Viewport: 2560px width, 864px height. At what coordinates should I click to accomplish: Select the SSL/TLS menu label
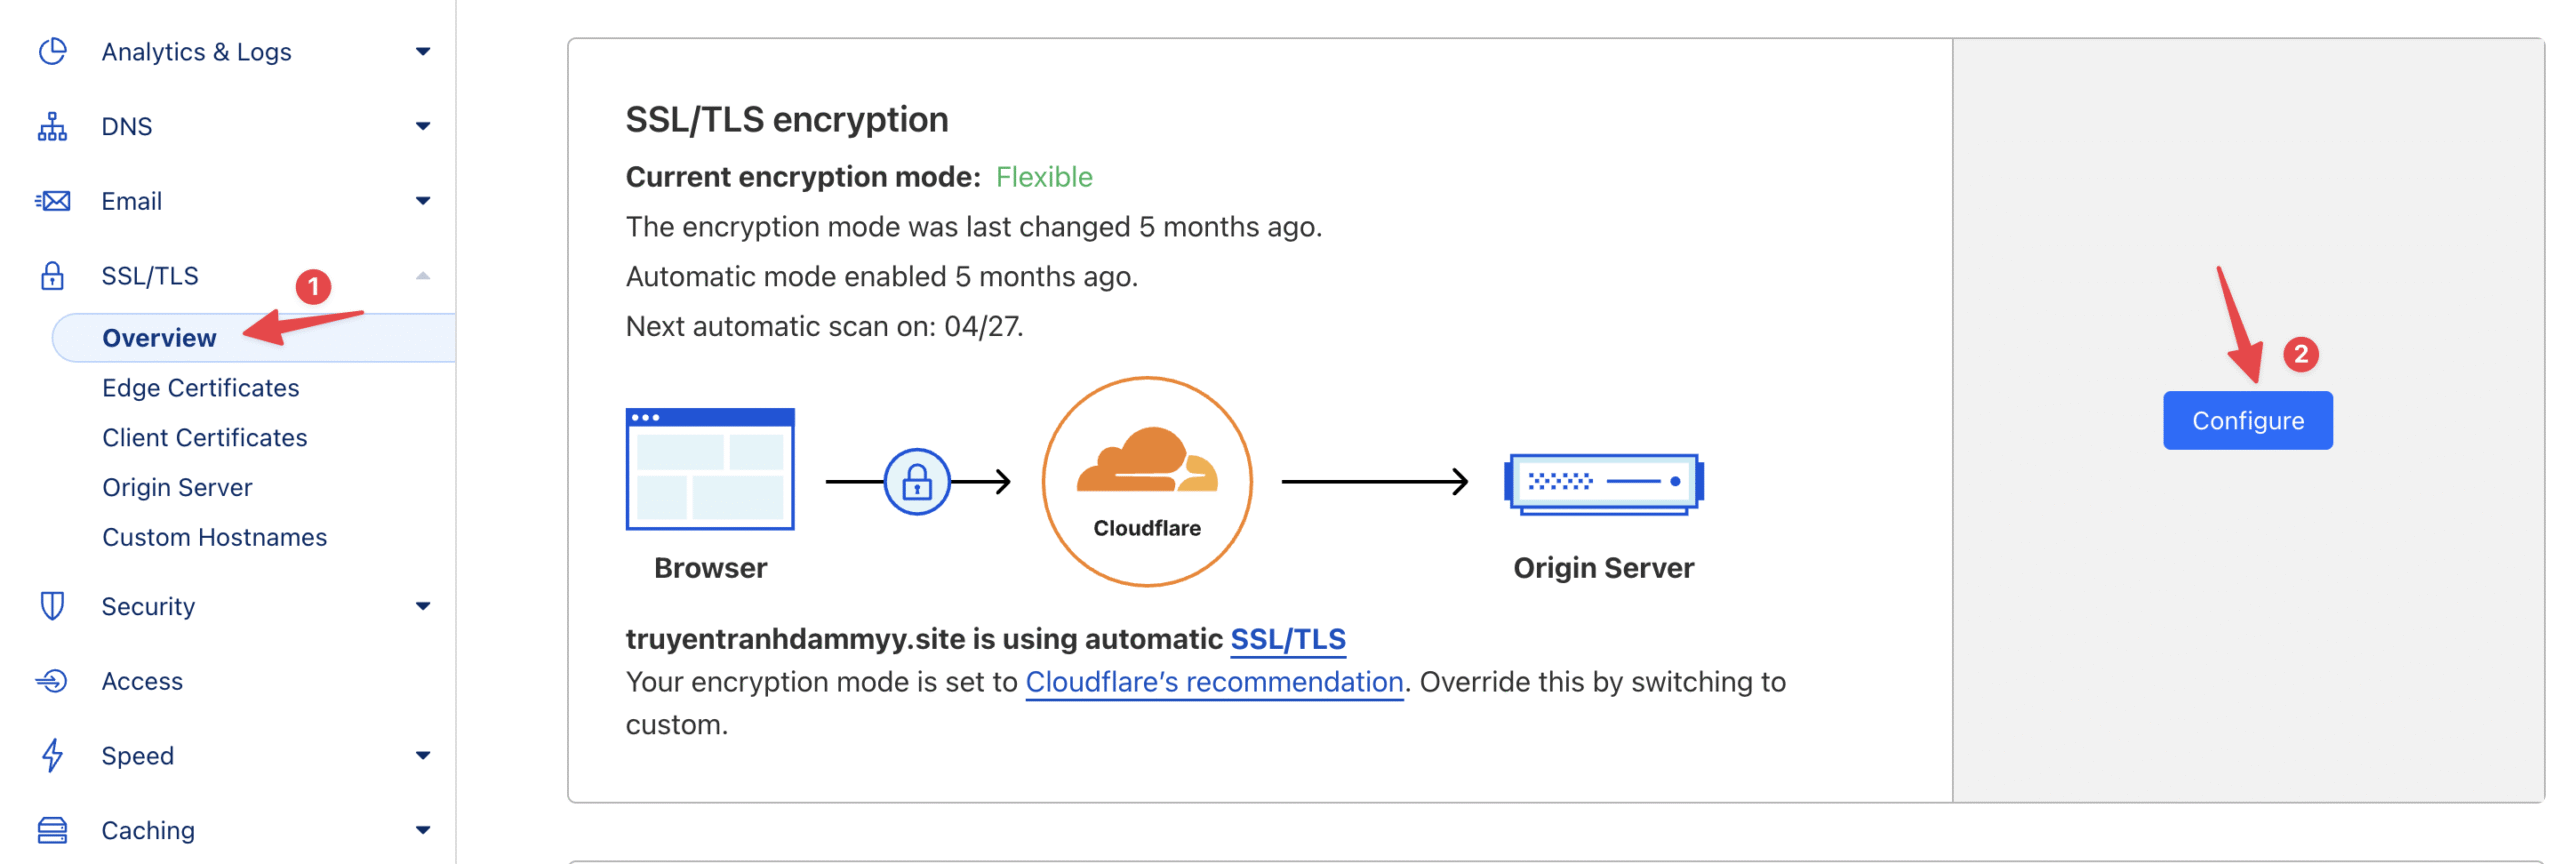(x=150, y=276)
